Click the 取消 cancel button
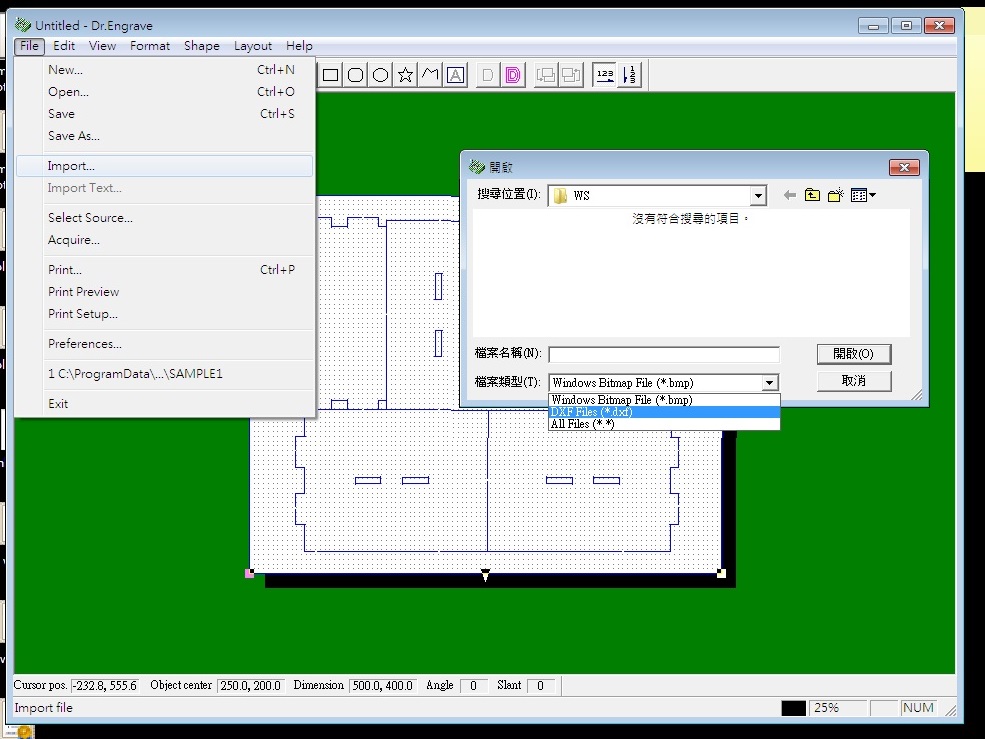The height and width of the screenshot is (739, 985). tap(854, 381)
